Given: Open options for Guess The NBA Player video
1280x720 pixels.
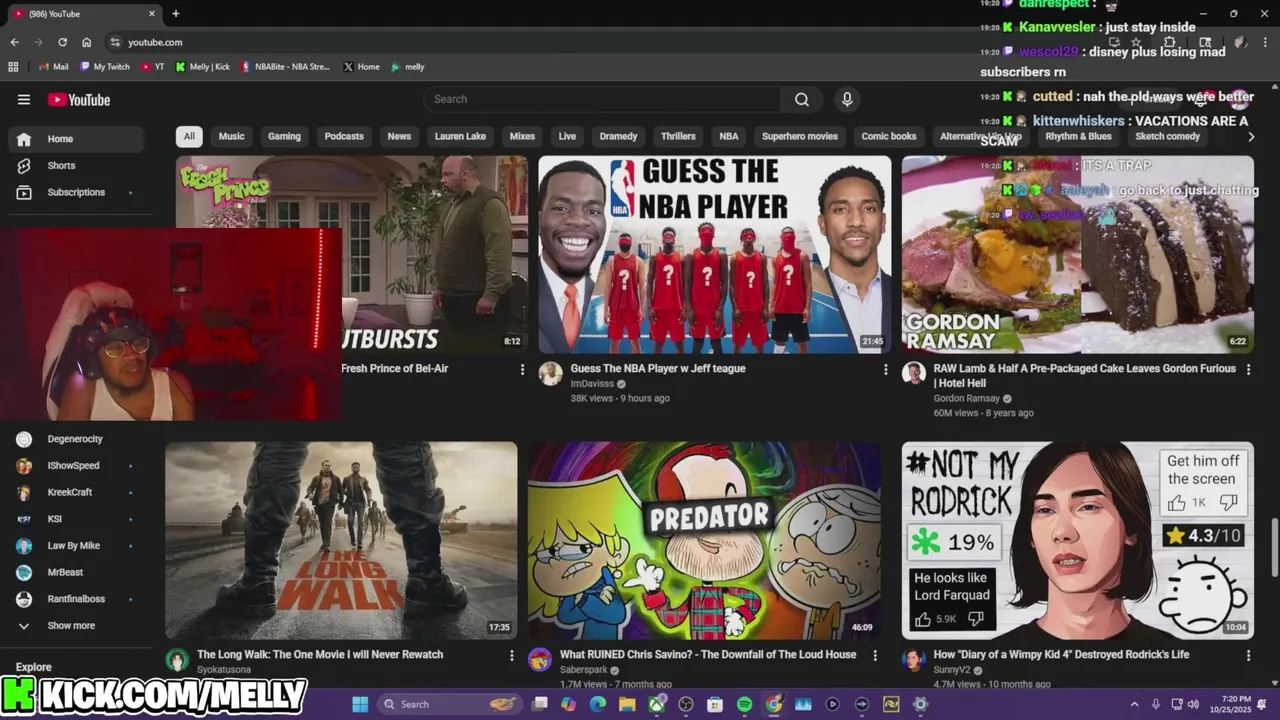Looking at the screenshot, I should (x=885, y=369).
